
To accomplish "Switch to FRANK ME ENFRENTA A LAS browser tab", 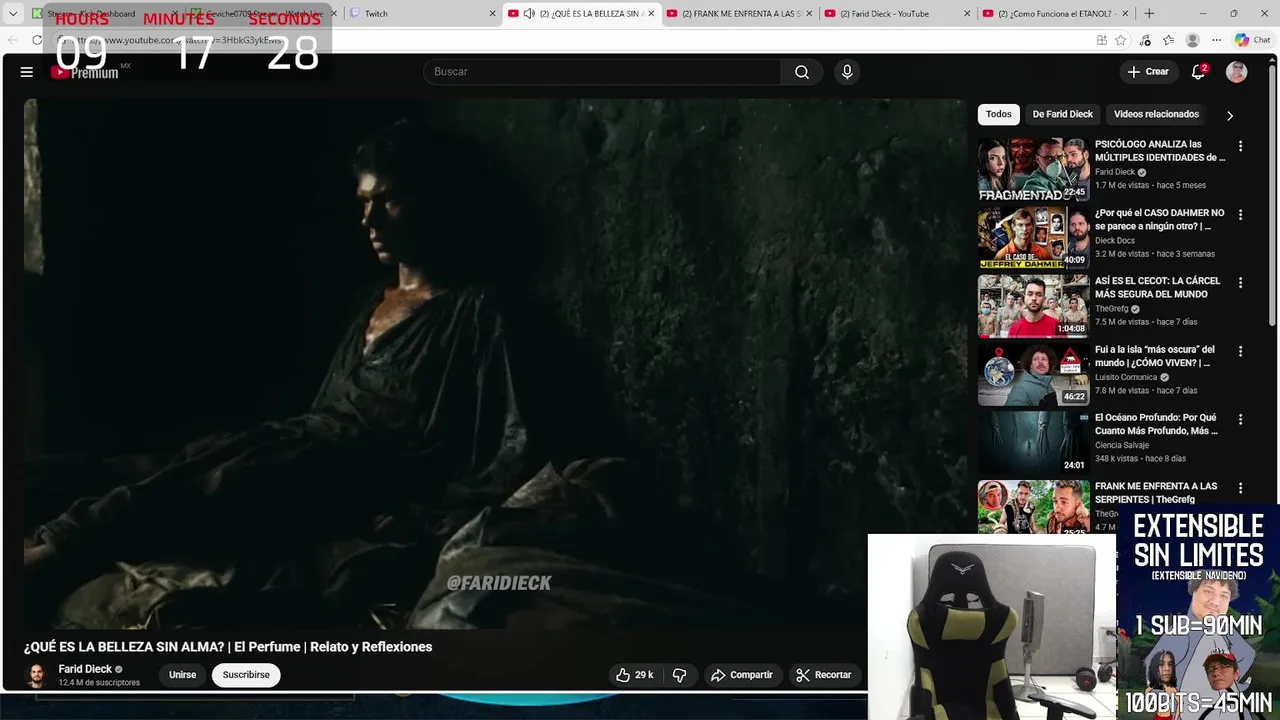I will click(x=739, y=13).
